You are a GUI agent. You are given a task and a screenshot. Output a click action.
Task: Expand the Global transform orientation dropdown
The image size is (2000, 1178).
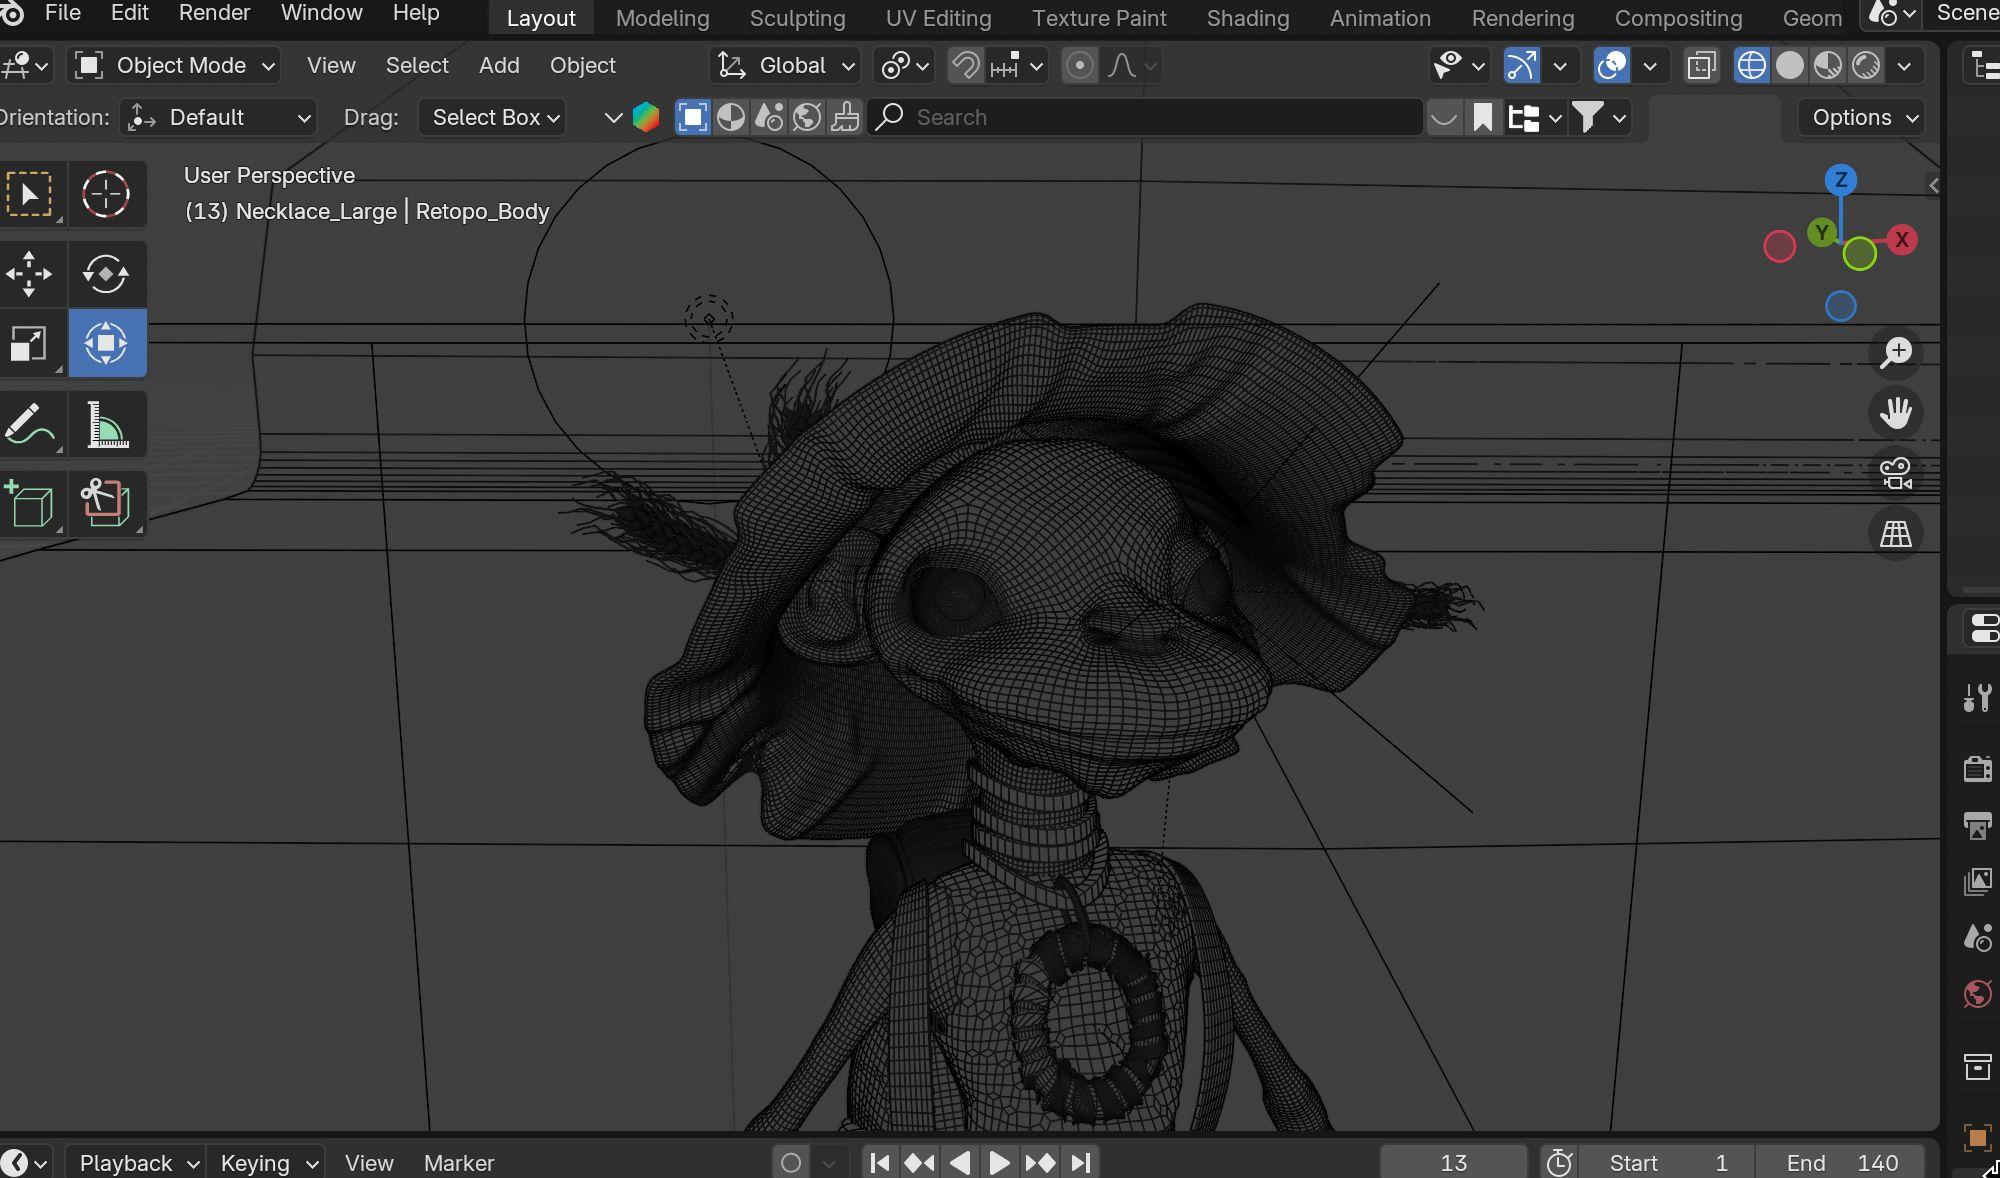(x=786, y=66)
